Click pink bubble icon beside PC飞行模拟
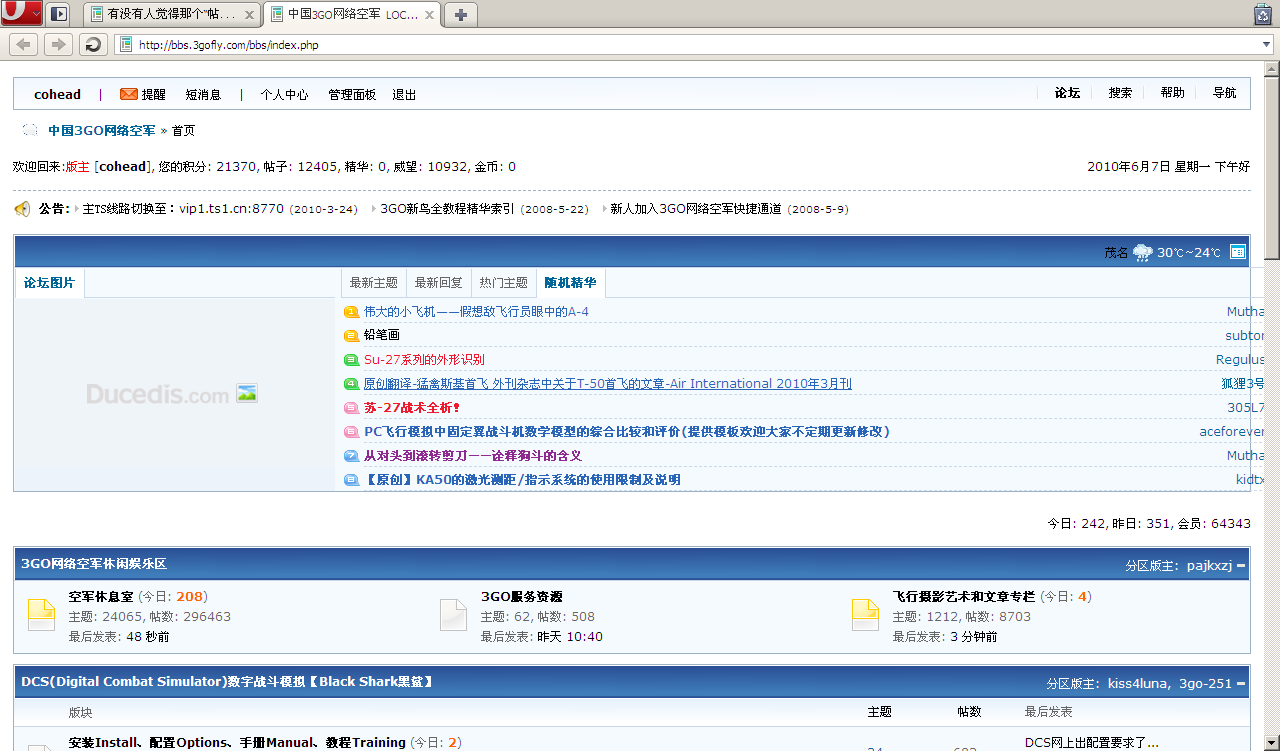Viewport: 1280px width, 751px height. 351,432
